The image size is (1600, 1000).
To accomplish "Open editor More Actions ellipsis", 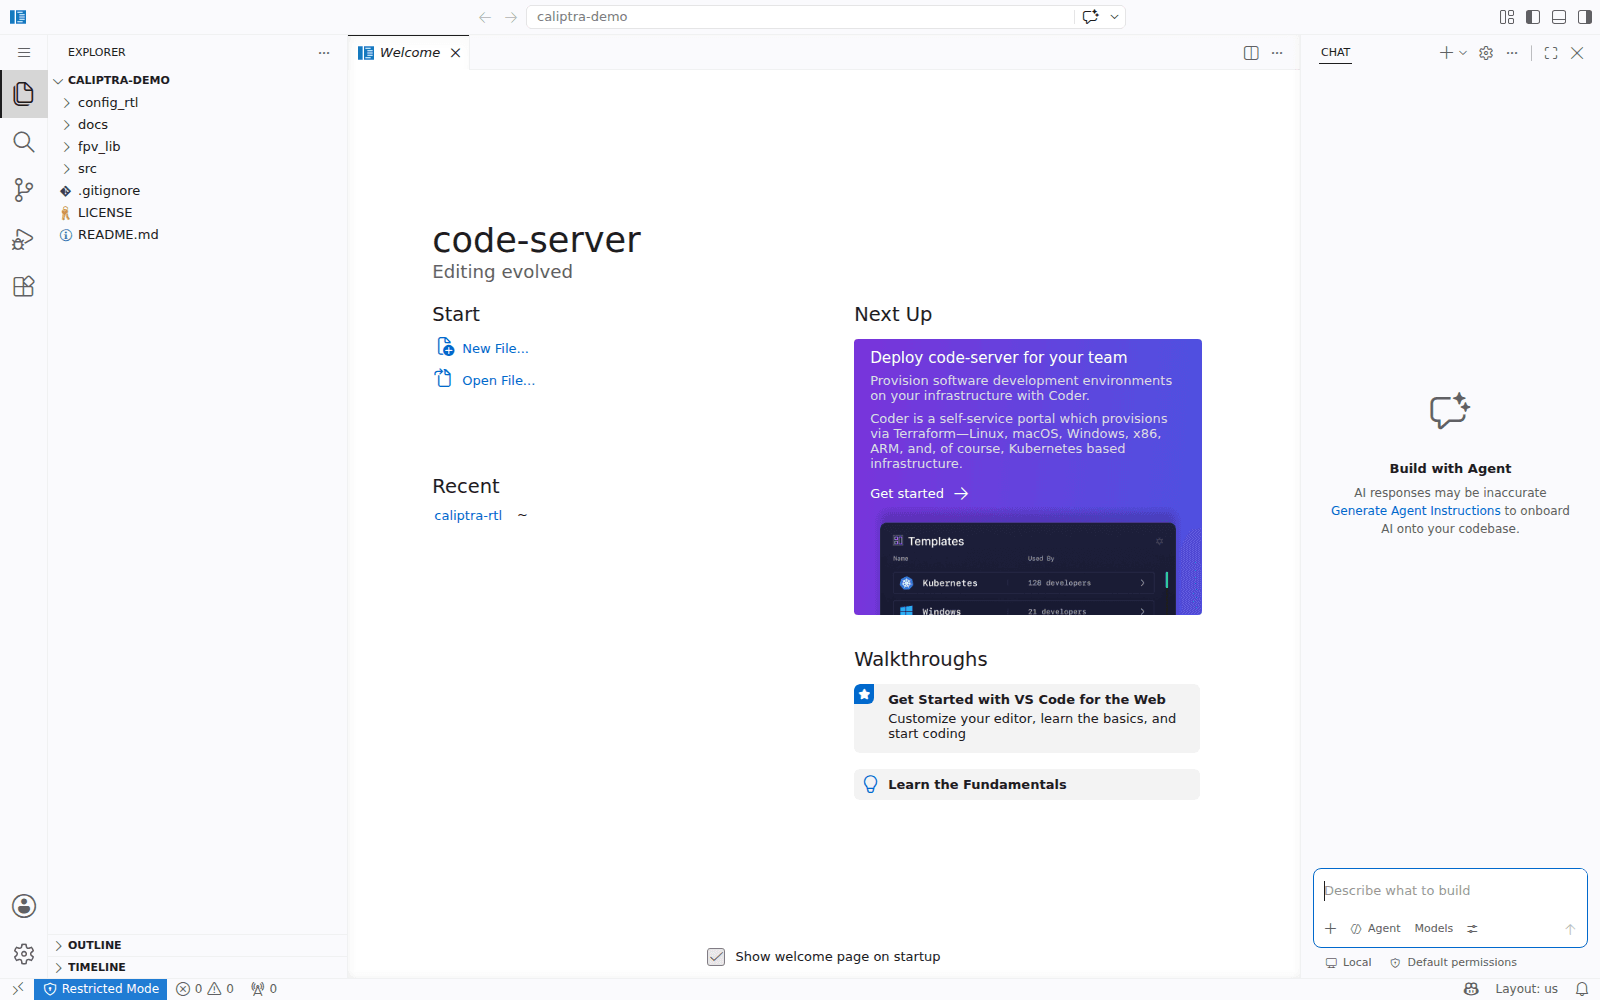I will point(1277,53).
